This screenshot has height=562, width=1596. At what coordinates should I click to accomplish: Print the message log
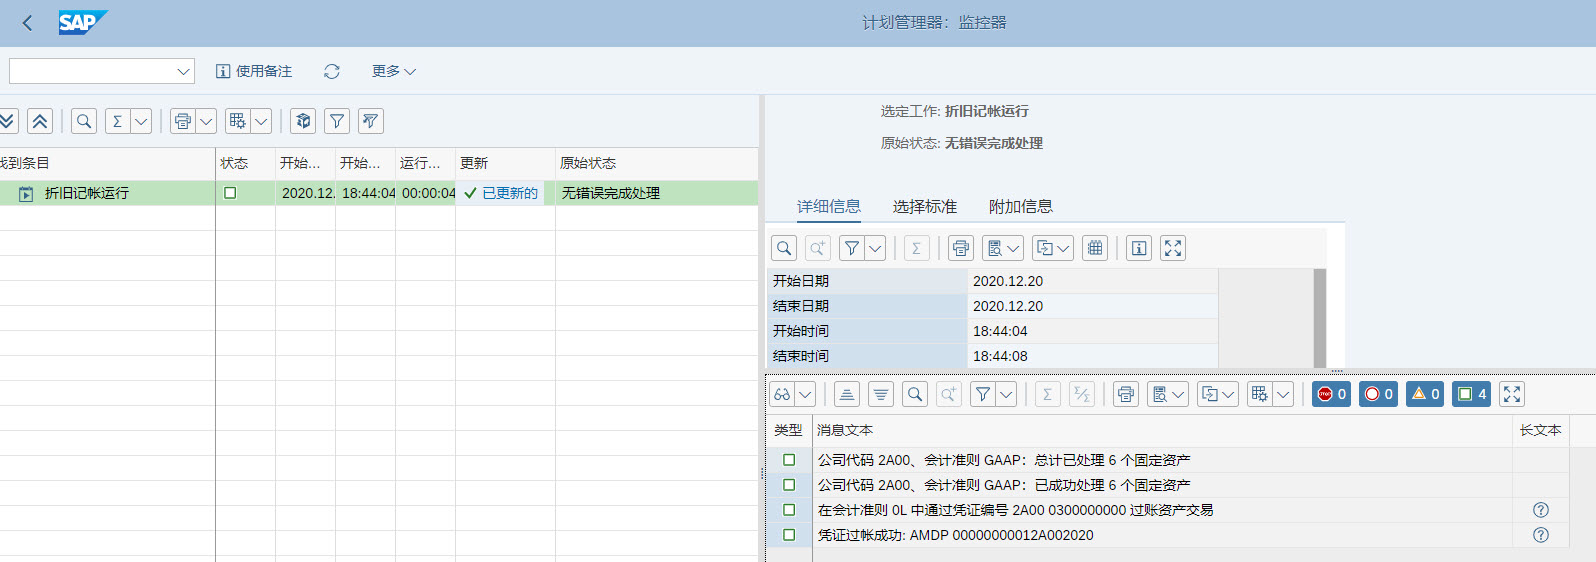click(1126, 394)
